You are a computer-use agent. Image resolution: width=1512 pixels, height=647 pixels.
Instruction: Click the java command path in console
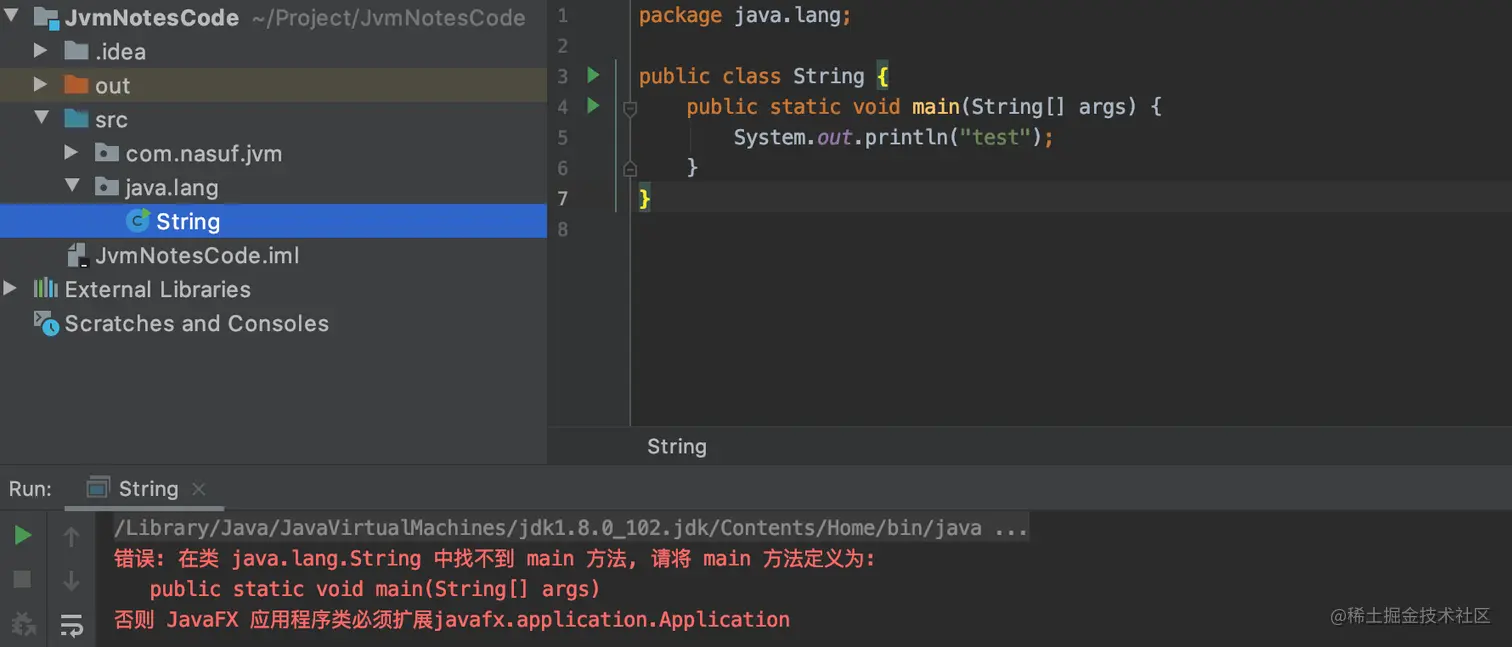[x=571, y=528]
